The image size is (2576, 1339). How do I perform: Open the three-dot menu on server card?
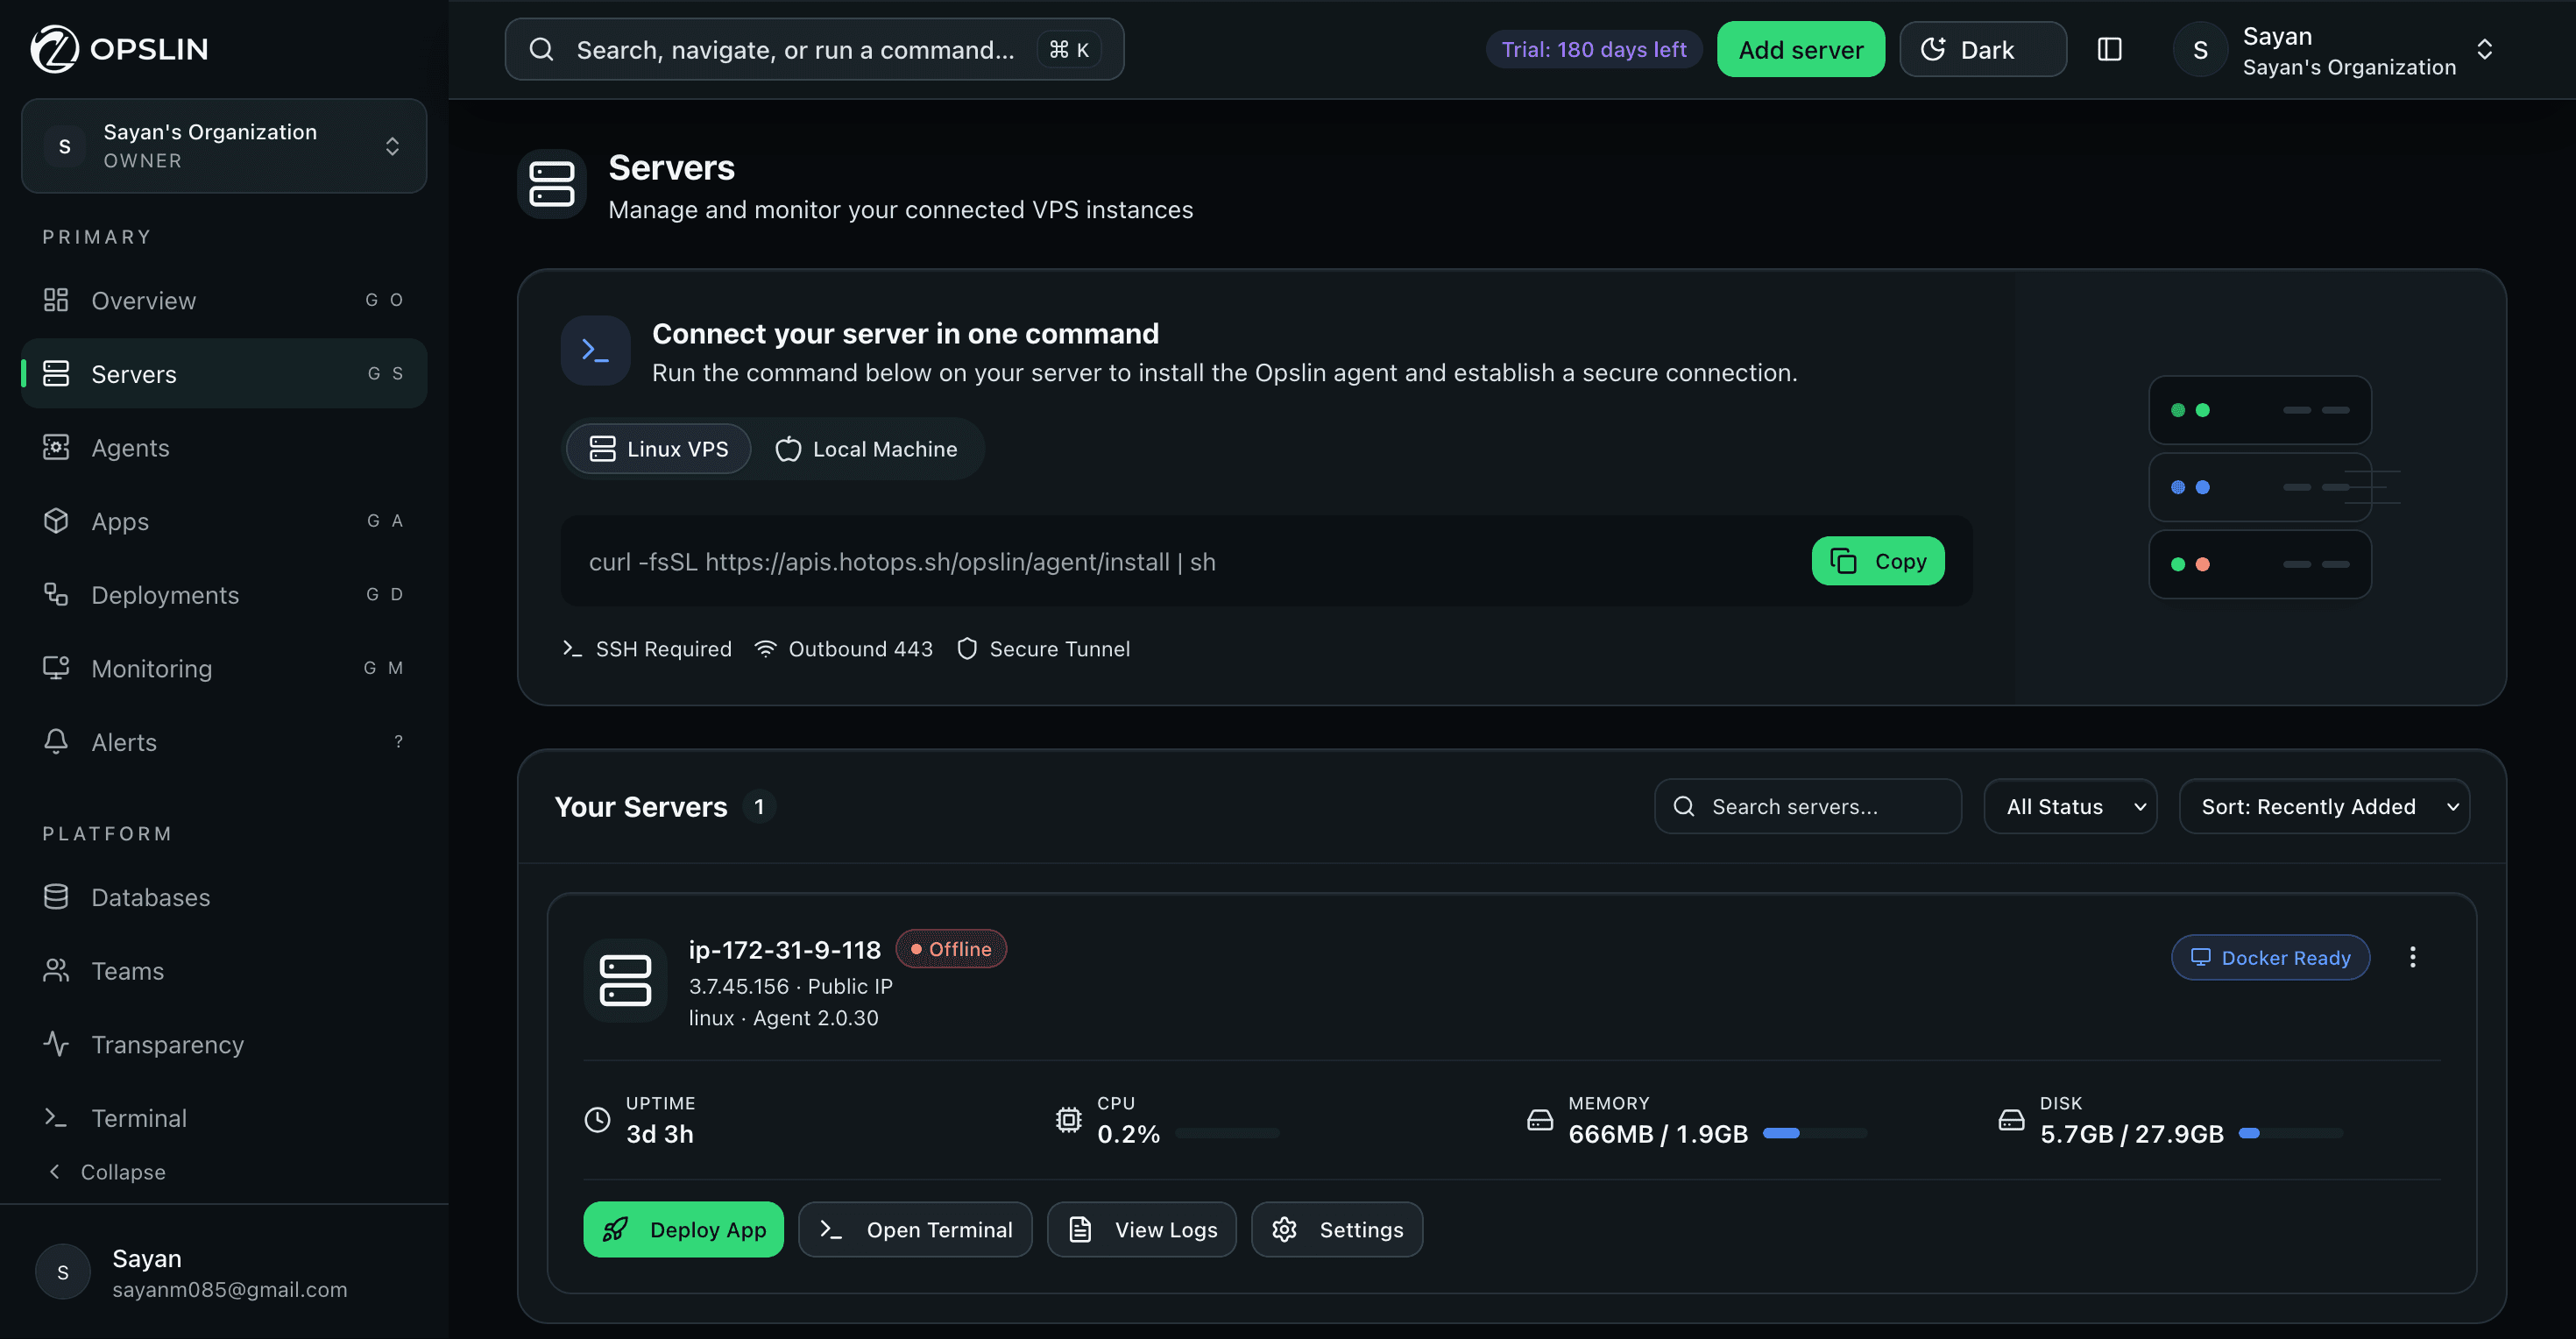tap(2412, 957)
